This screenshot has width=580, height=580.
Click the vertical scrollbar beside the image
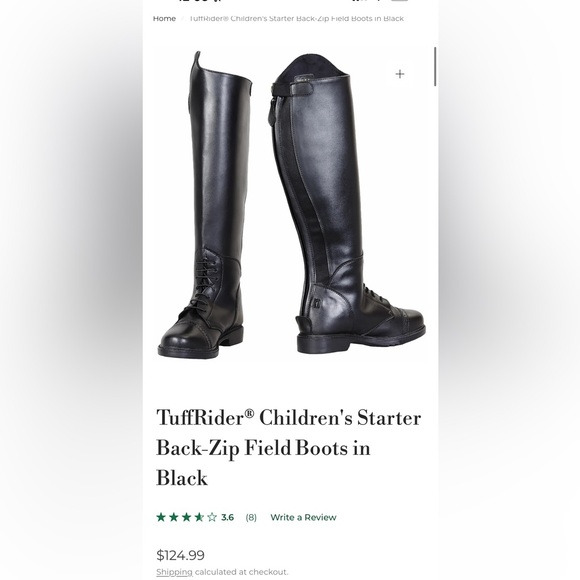pyautogui.click(x=435, y=67)
